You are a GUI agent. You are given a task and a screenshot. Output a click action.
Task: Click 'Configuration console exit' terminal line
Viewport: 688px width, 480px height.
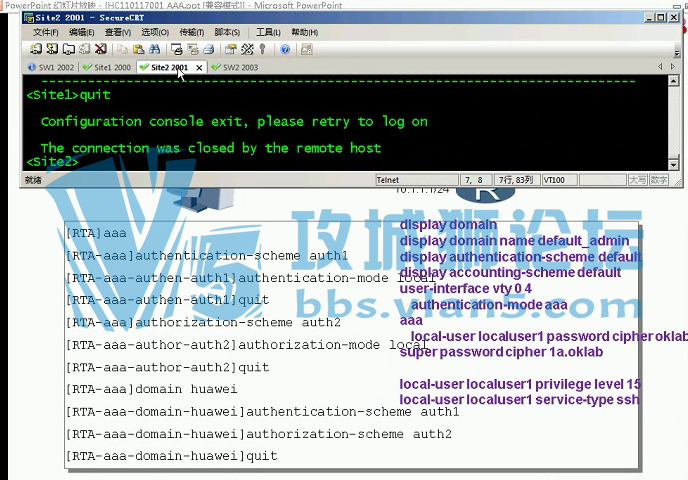click(234, 122)
